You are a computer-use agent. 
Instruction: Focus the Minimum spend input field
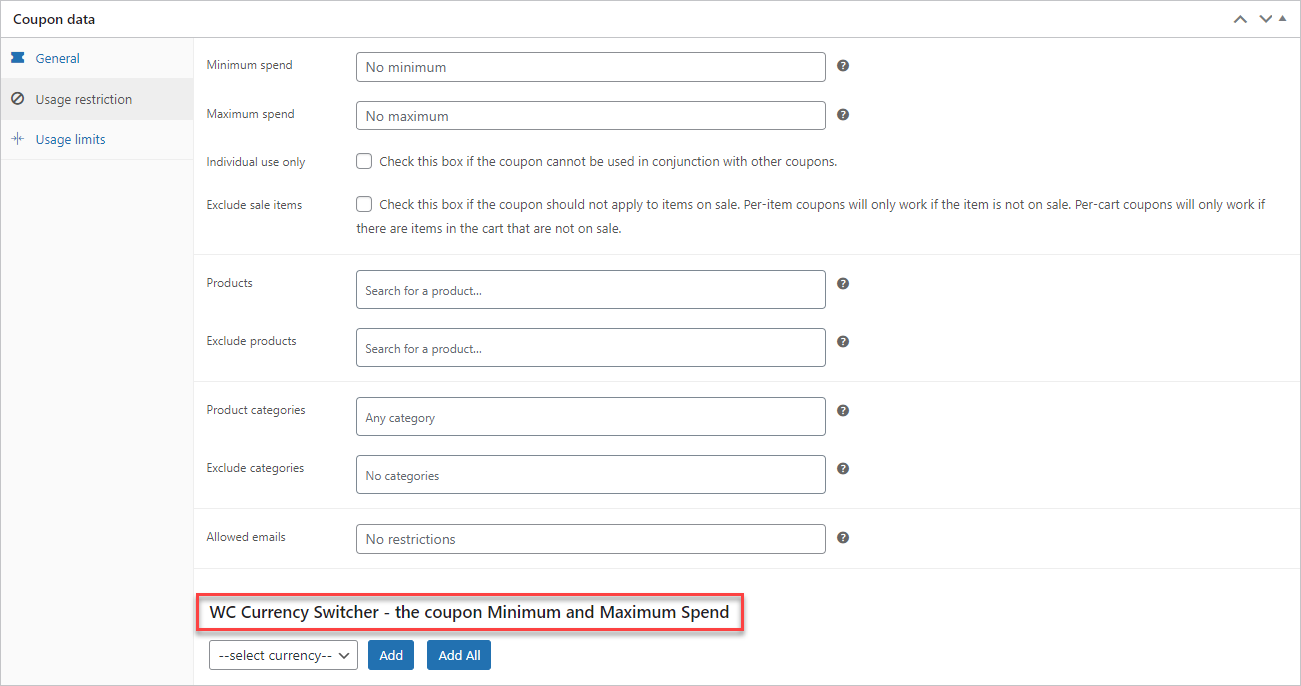590,67
